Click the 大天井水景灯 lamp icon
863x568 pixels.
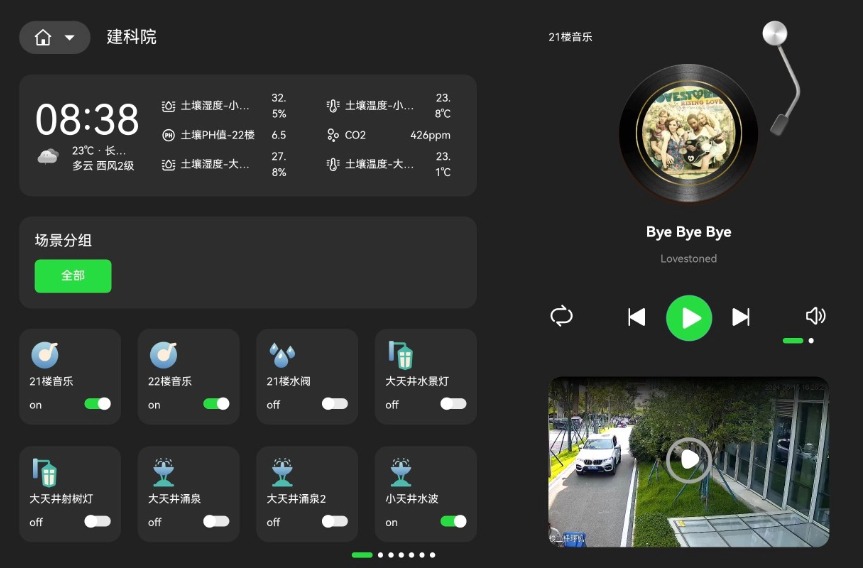coord(401,355)
